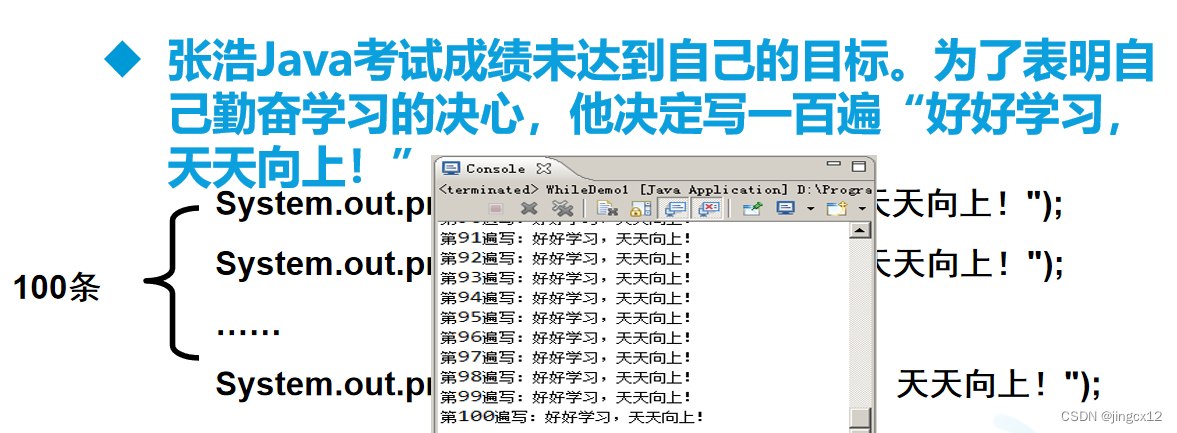
Task: Minimize the Console view panel
Action: coord(834,164)
